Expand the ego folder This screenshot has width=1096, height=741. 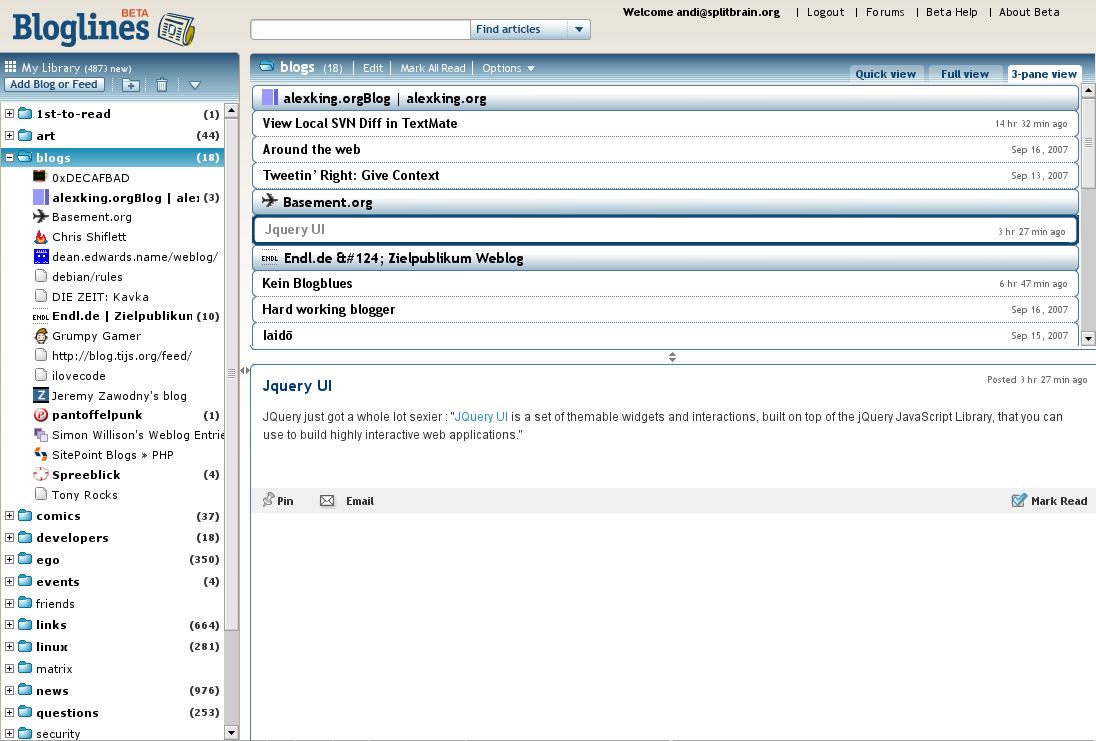coord(9,559)
